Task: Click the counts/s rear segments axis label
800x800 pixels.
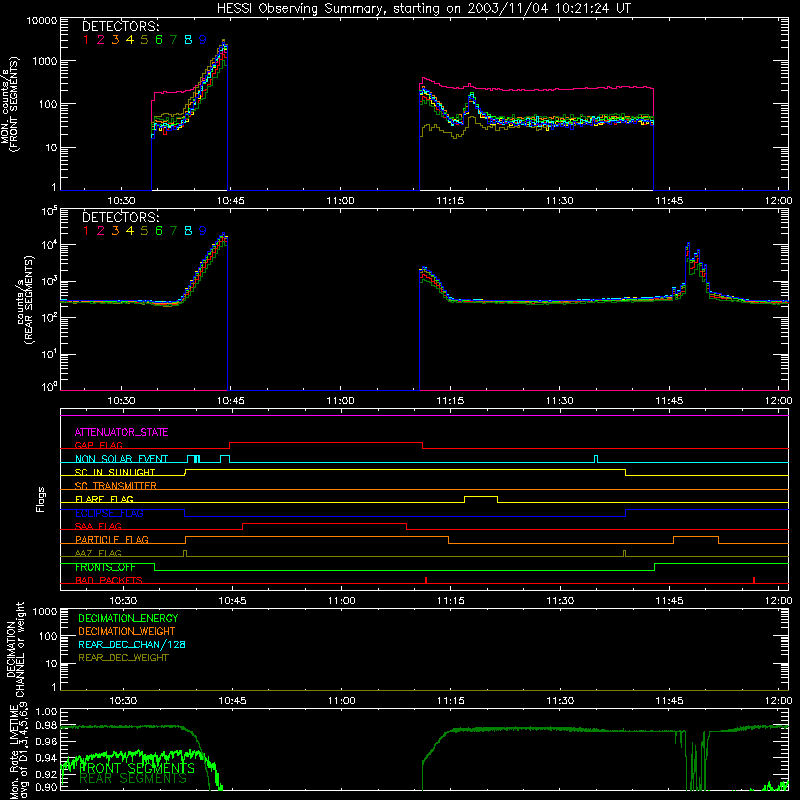Action: (x=25, y=300)
